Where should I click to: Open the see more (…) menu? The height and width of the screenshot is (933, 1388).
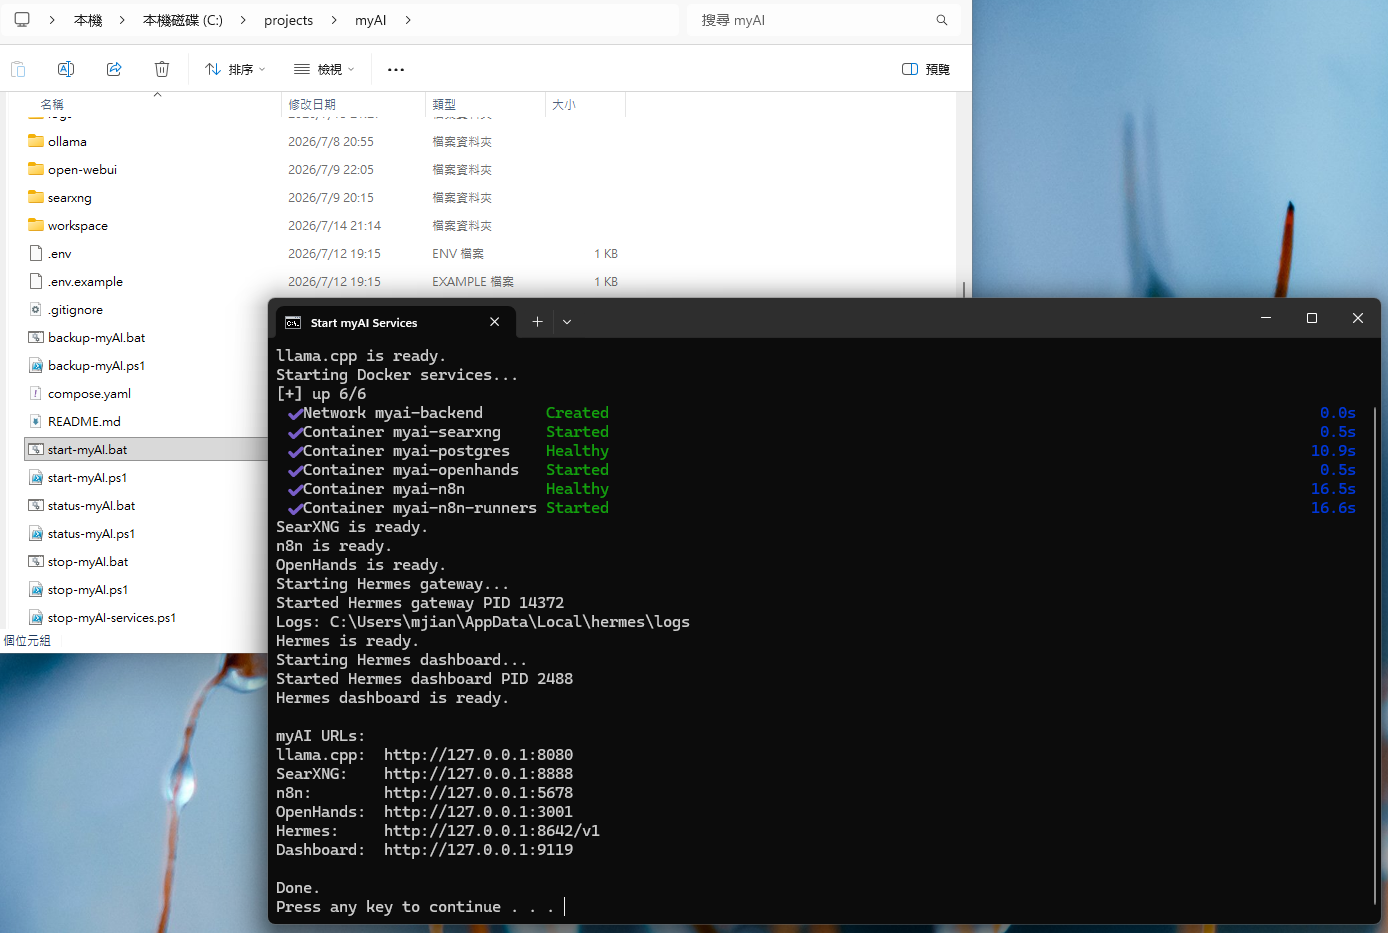(396, 69)
